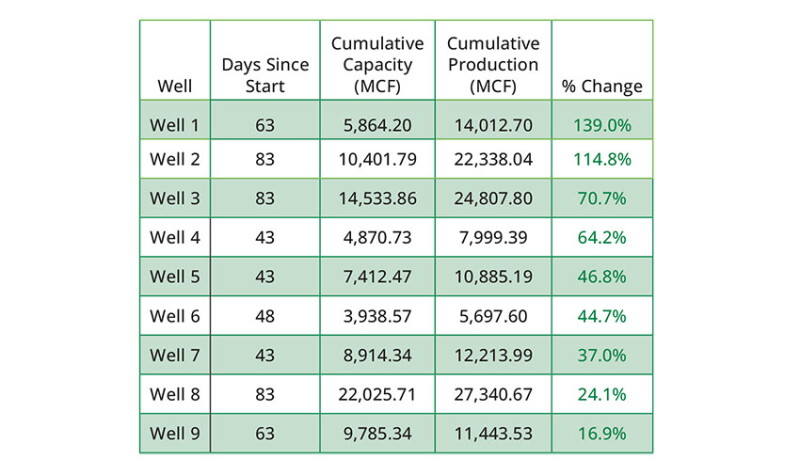800x475 pixels.
Task: Click Well 8 production value 27,340.67
Action: click(493, 394)
